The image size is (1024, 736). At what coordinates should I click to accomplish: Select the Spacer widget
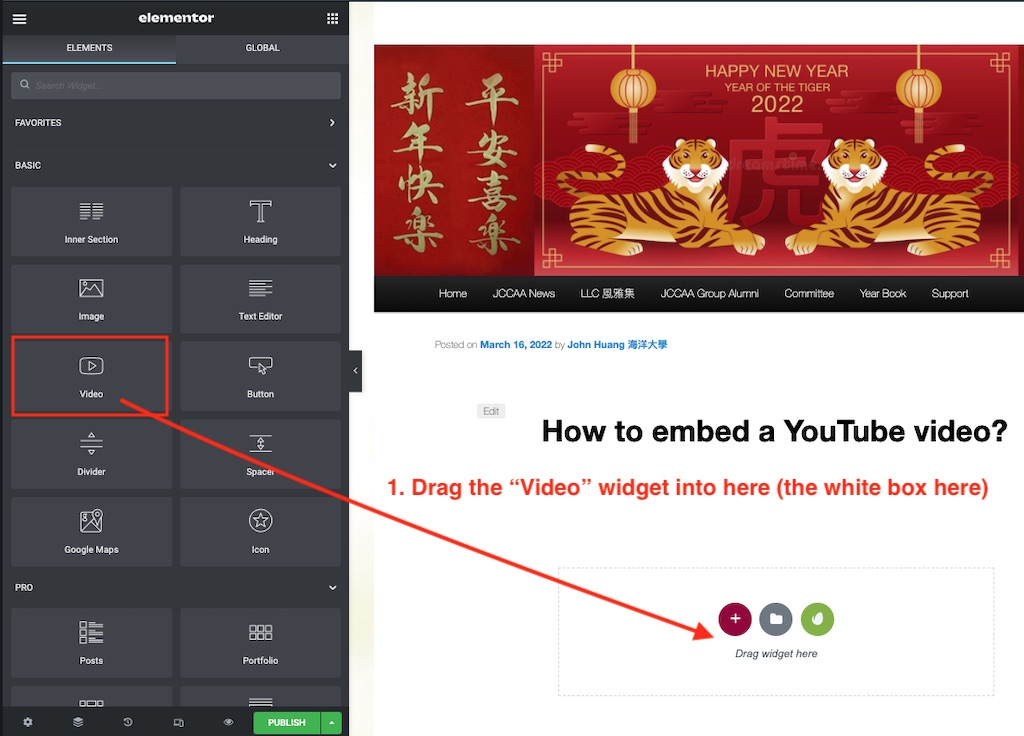coord(261,454)
